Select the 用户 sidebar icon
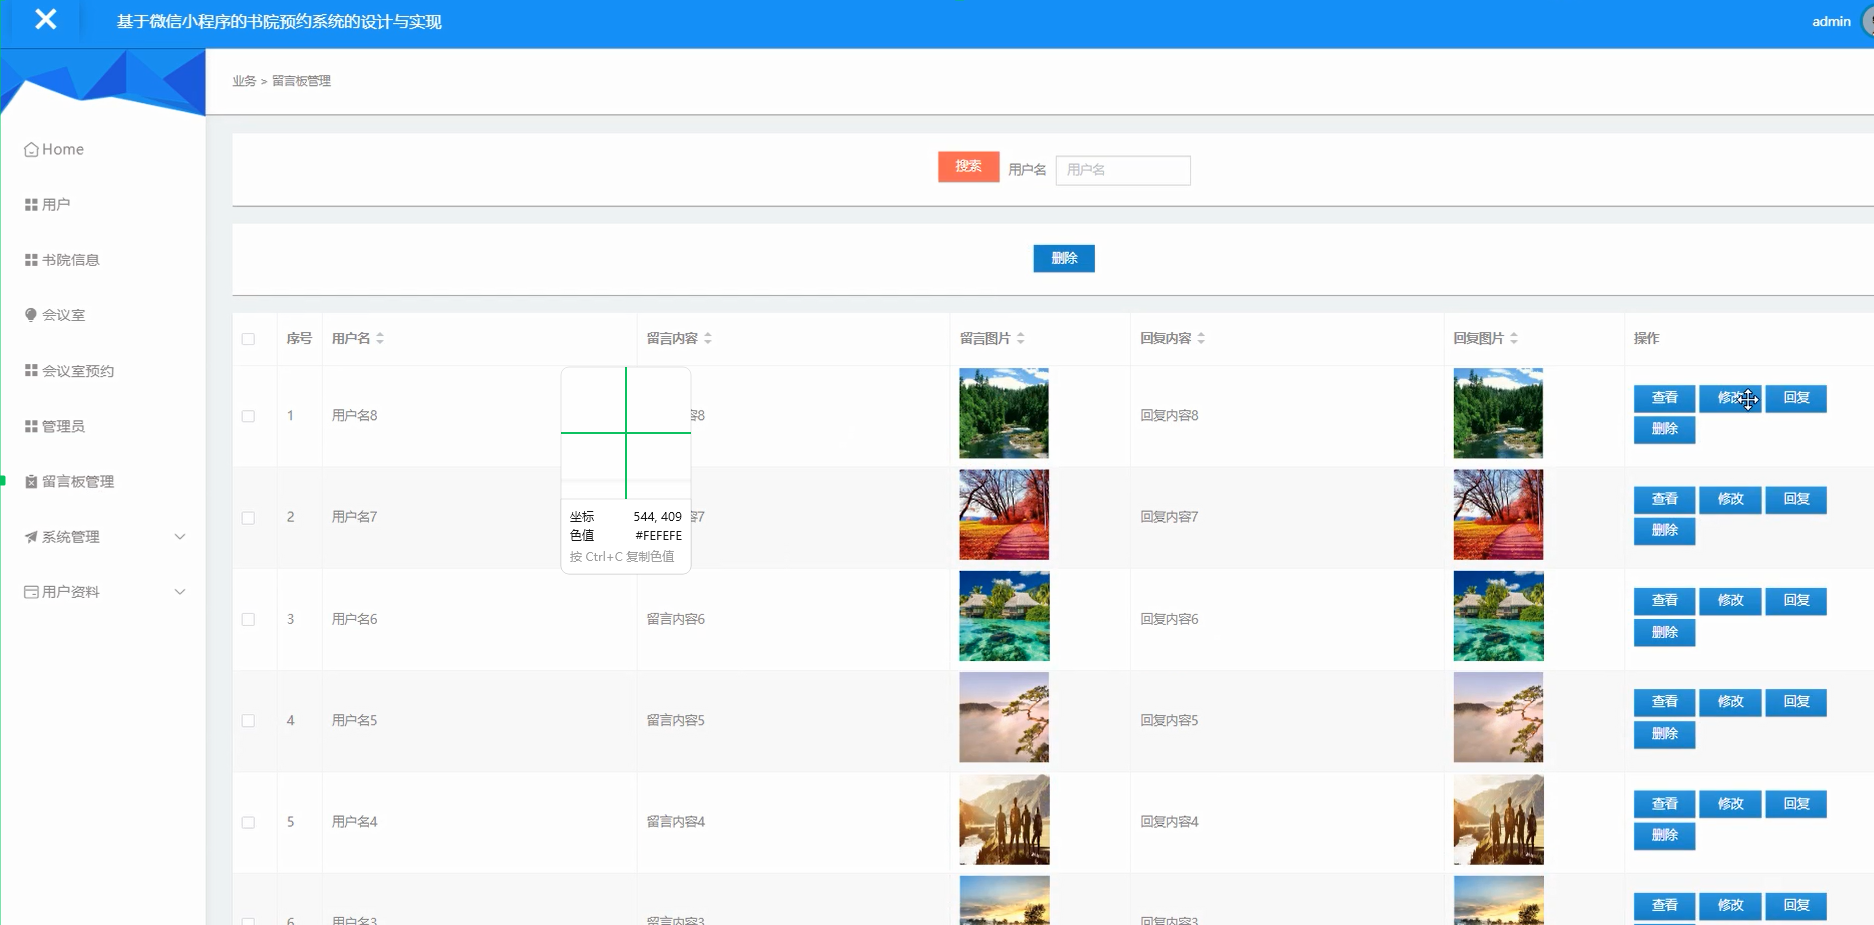This screenshot has height=925, width=1874. coord(56,204)
